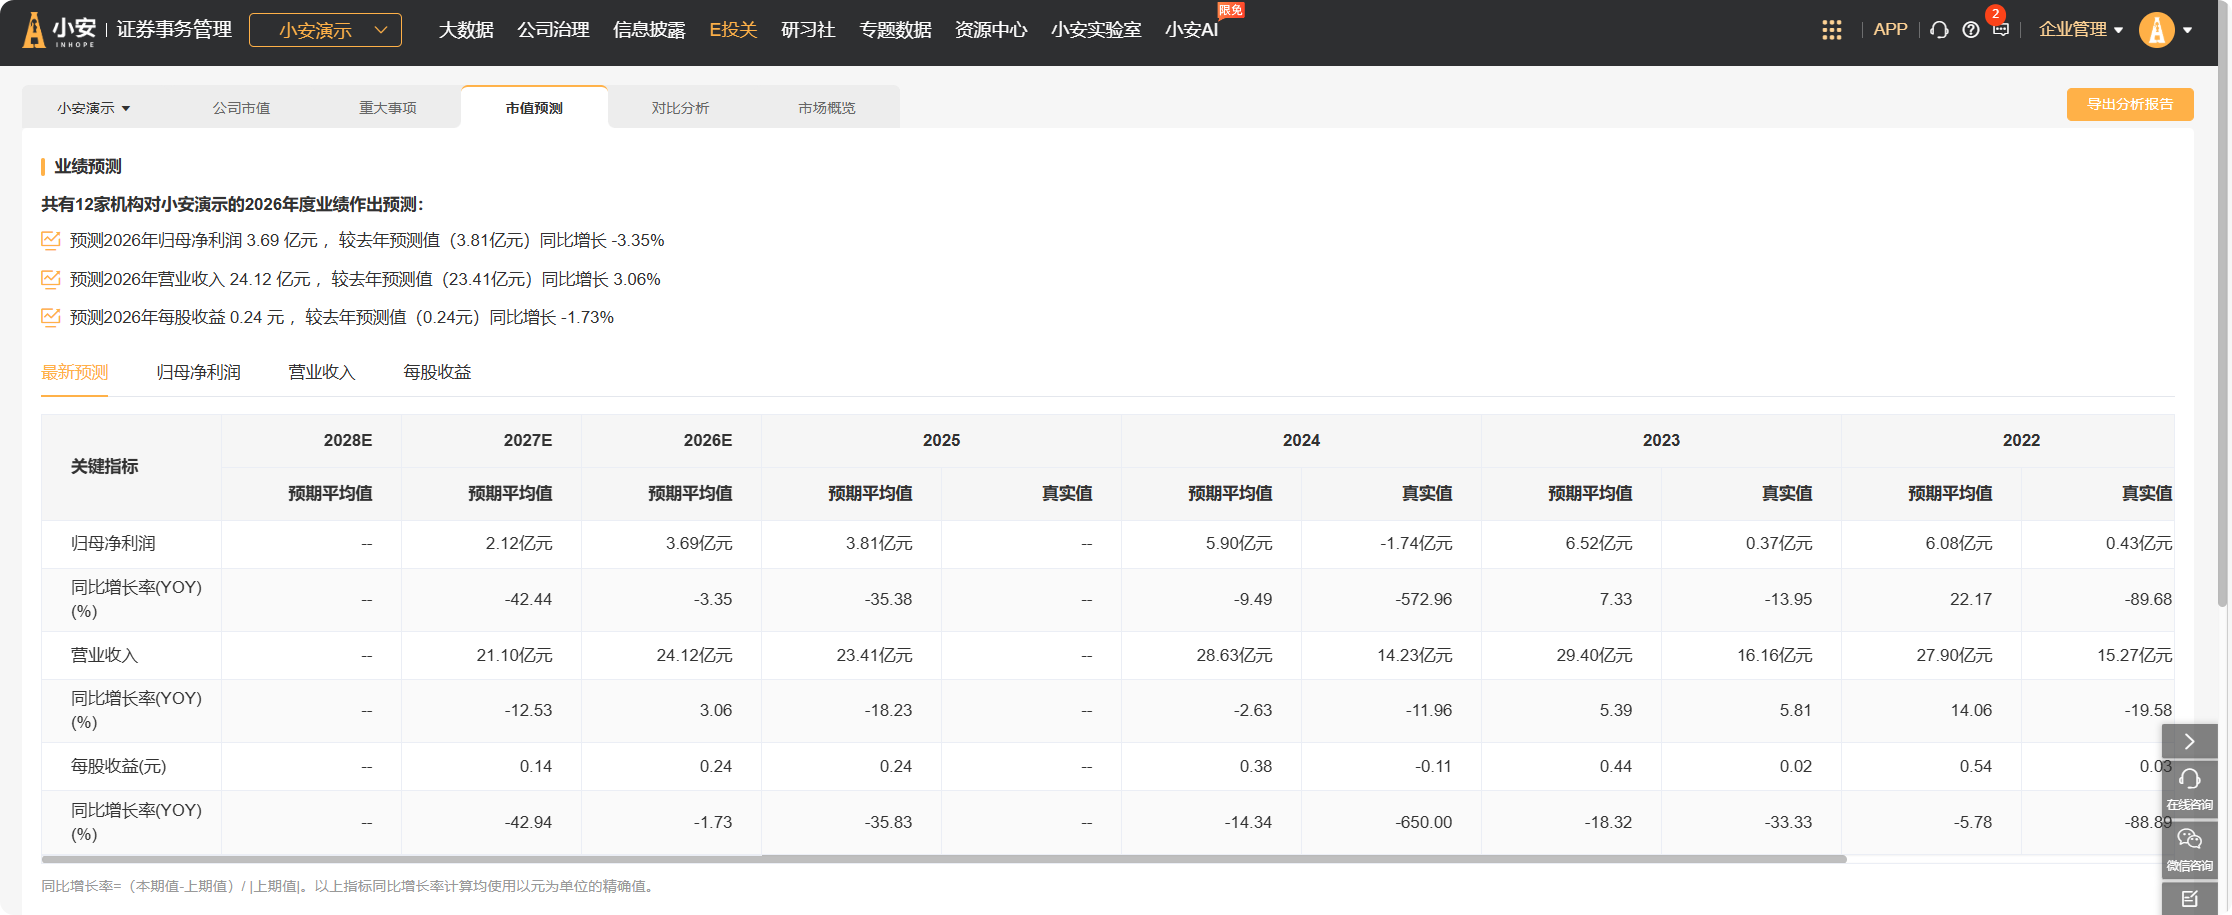
Task: Open the 小安AI menu item
Action: pyautogui.click(x=1191, y=30)
